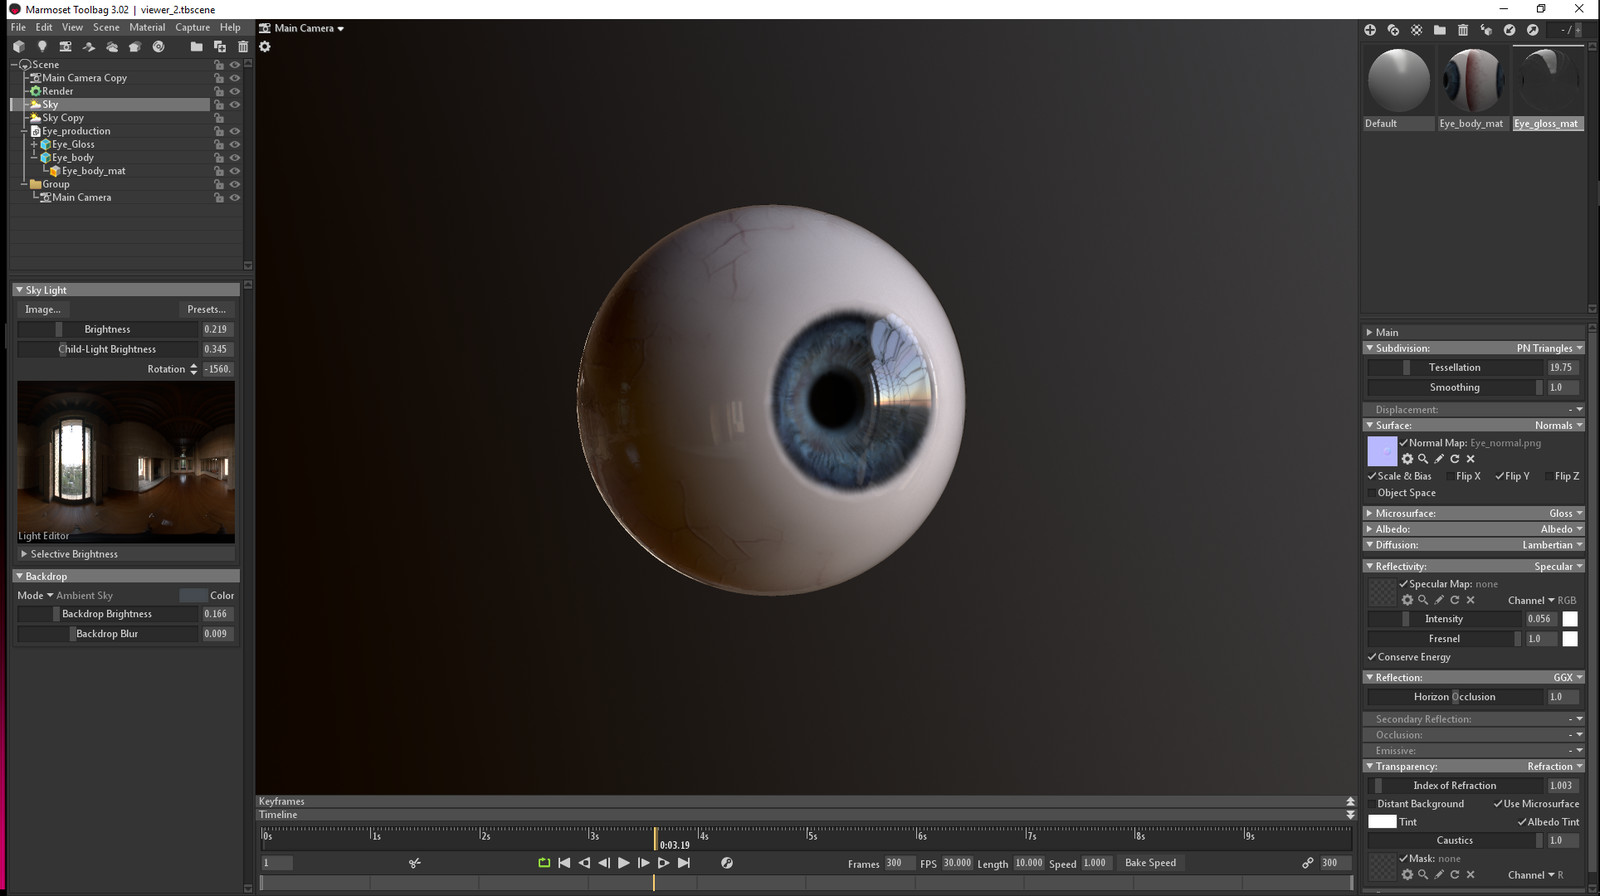The image size is (1600, 896).
Task: Toggle visibility of Eye_Gloss object
Action: click(235, 145)
